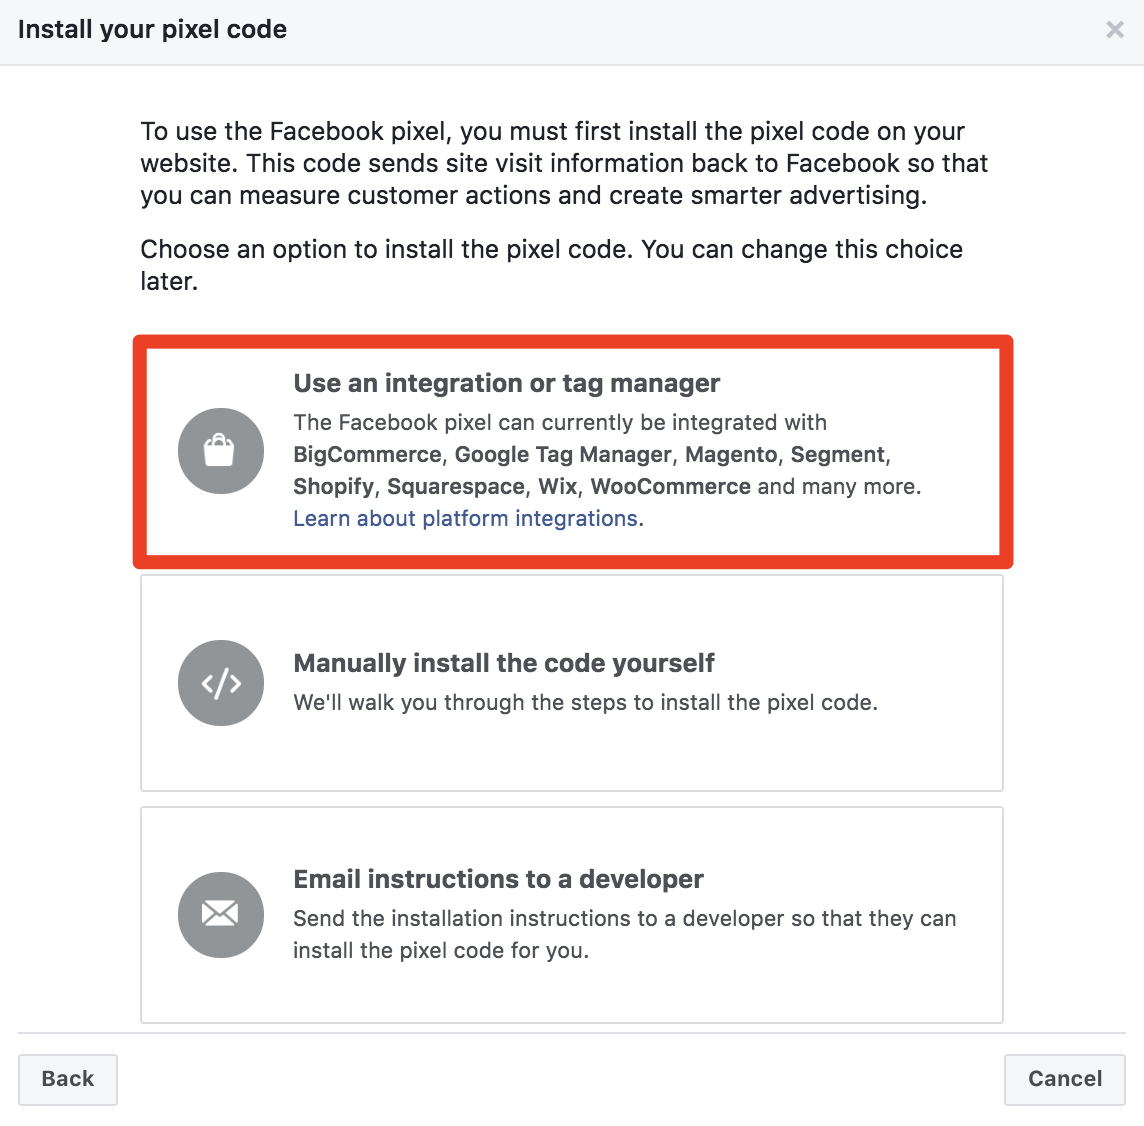Click the shopping bag integration icon
Screen dimensions: 1144x1126
coord(221,451)
